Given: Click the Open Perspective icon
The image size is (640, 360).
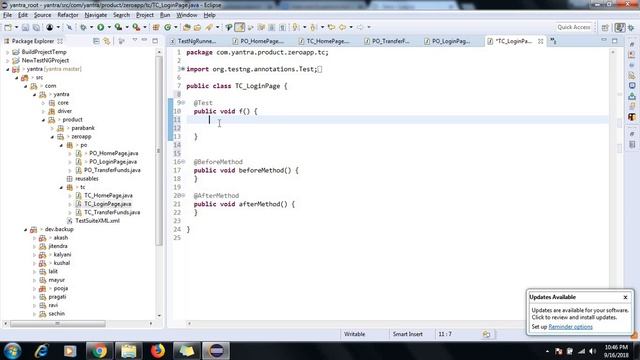Looking at the screenshot, I should (x=605, y=27).
